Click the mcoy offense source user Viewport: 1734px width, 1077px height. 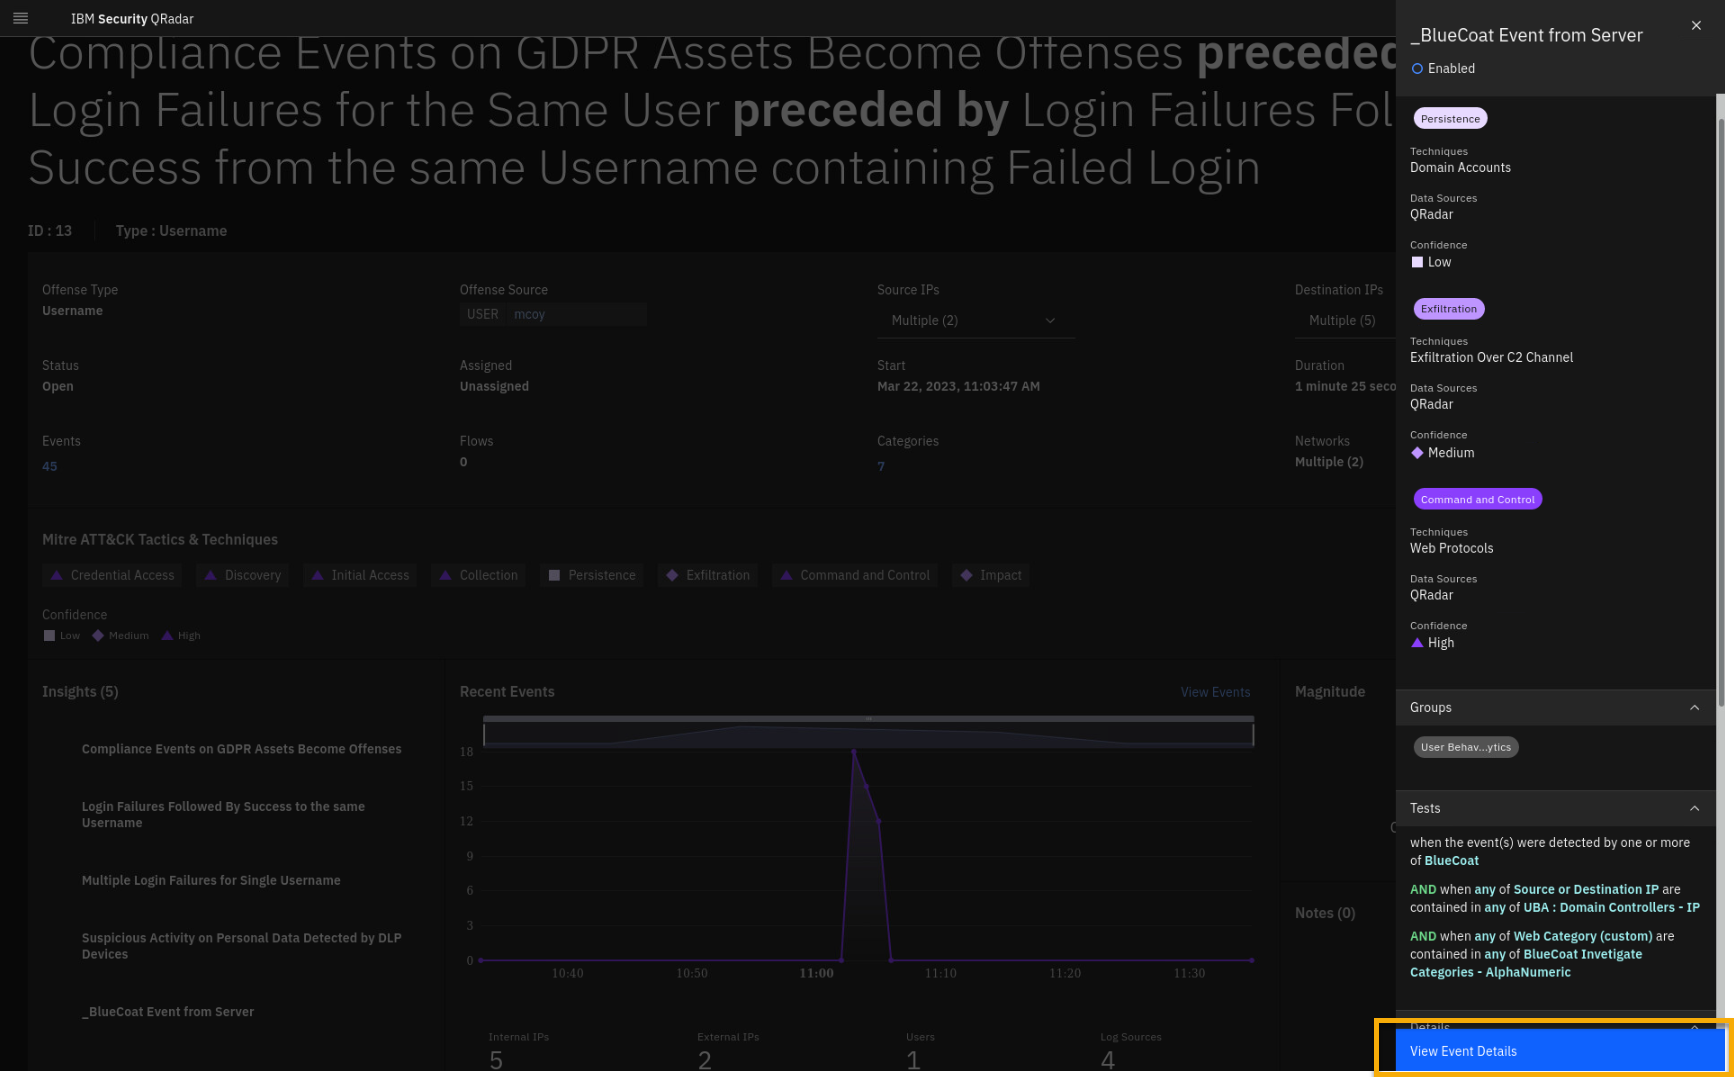pyautogui.click(x=529, y=314)
